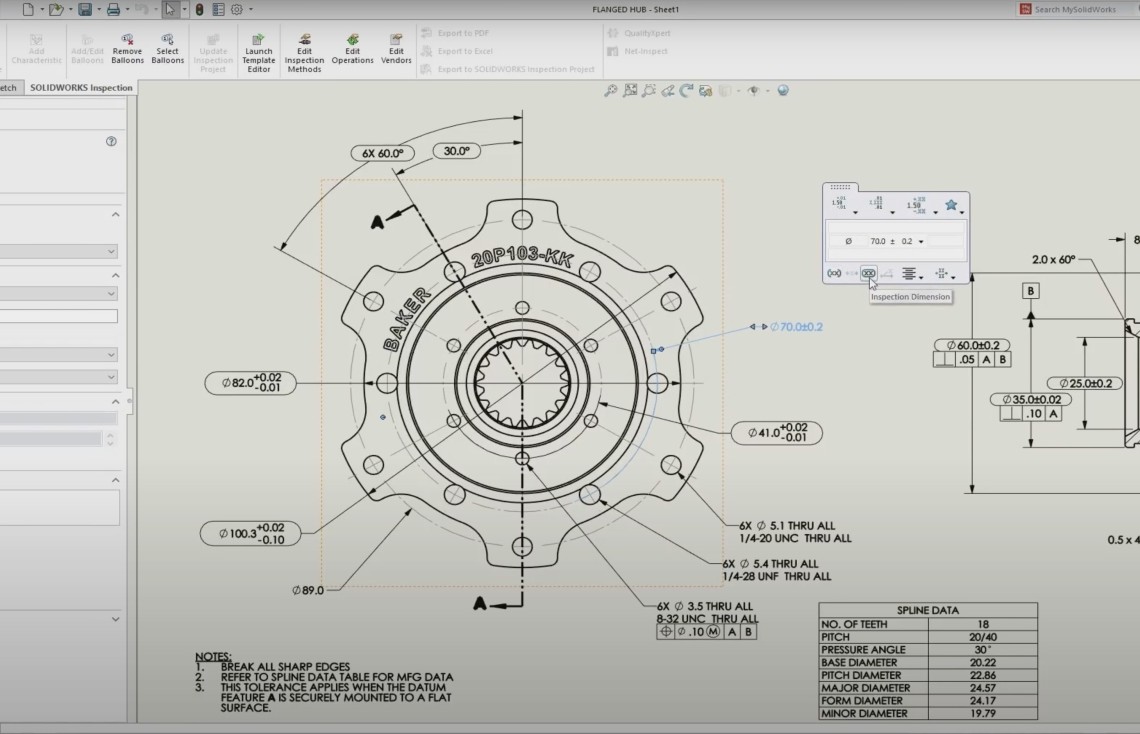Image resolution: width=1140 pixels, height=734 pixels.
Task: Open the tolerance value dropdown beside 0.2
Action: [921, 241]
